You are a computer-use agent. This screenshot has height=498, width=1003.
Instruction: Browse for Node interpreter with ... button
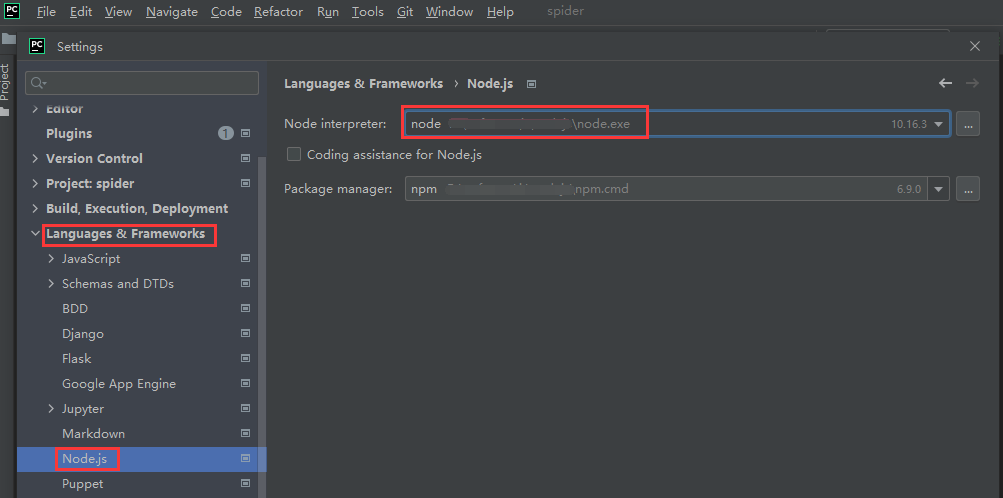[x=968, y=124]
